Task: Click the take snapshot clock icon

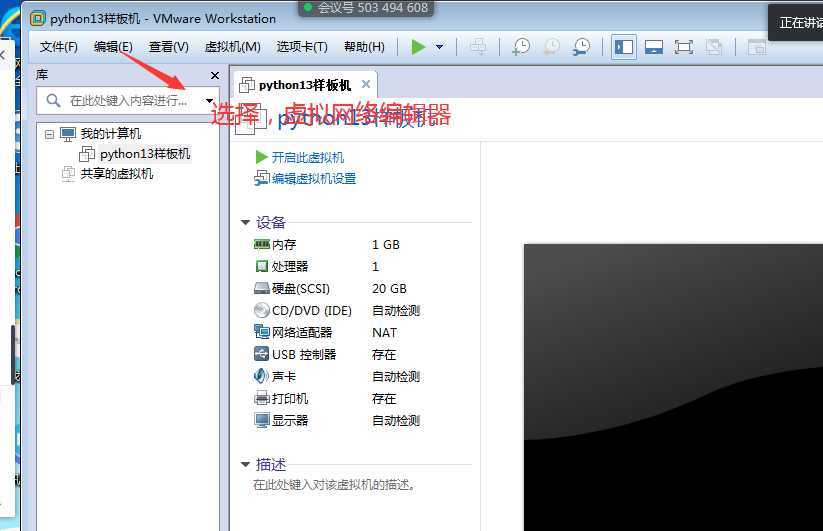Action: 521,47
